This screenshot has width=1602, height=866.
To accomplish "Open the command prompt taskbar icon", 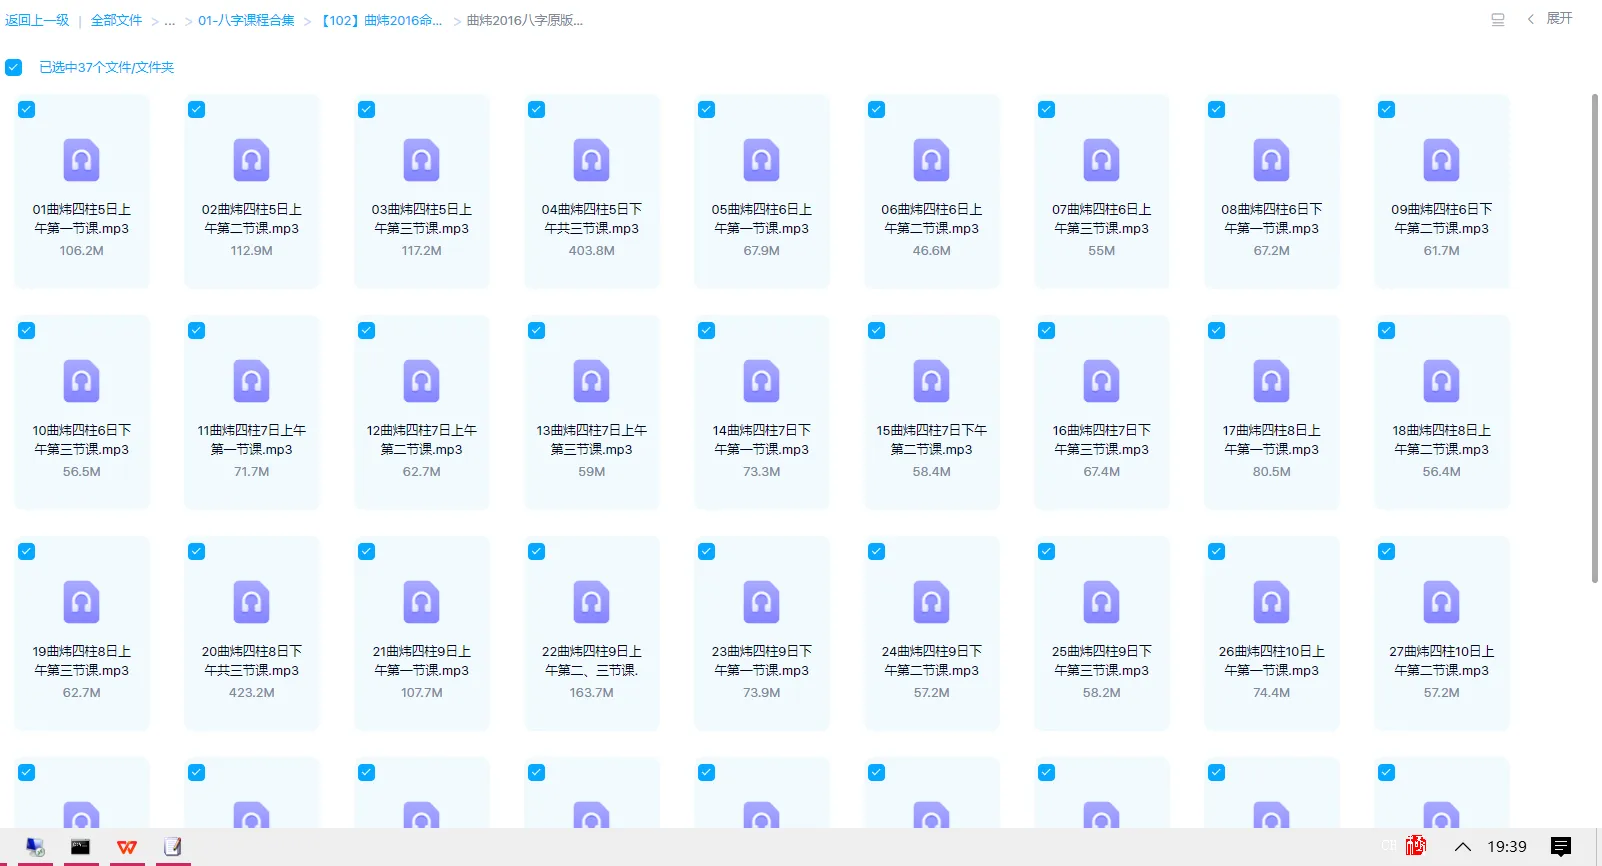I will coord(80,847).
